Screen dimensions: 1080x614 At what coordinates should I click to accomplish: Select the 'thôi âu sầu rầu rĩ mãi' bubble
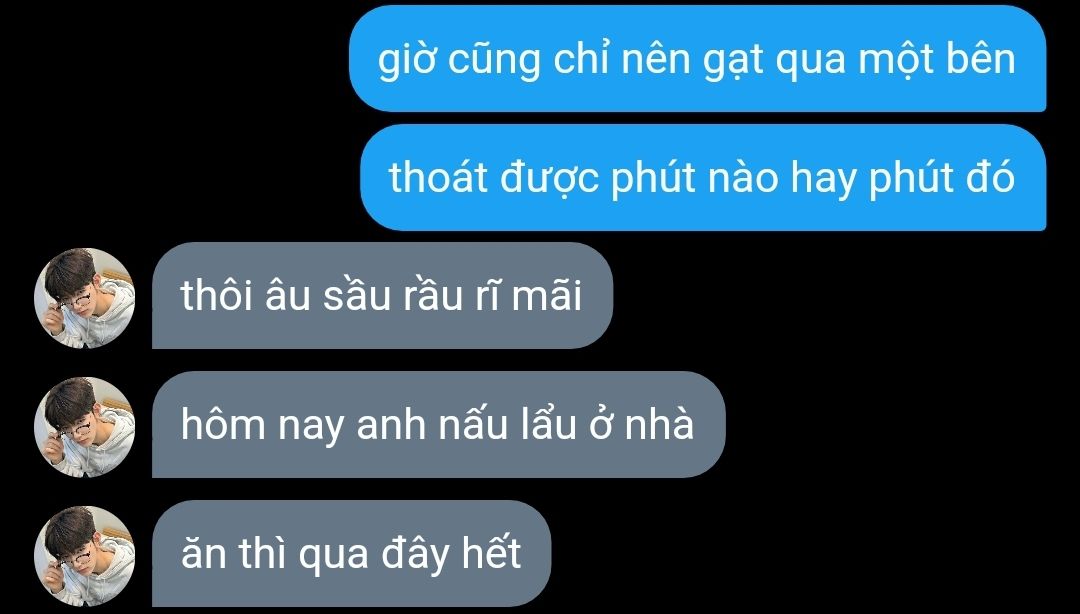click(x=382, y=296)
